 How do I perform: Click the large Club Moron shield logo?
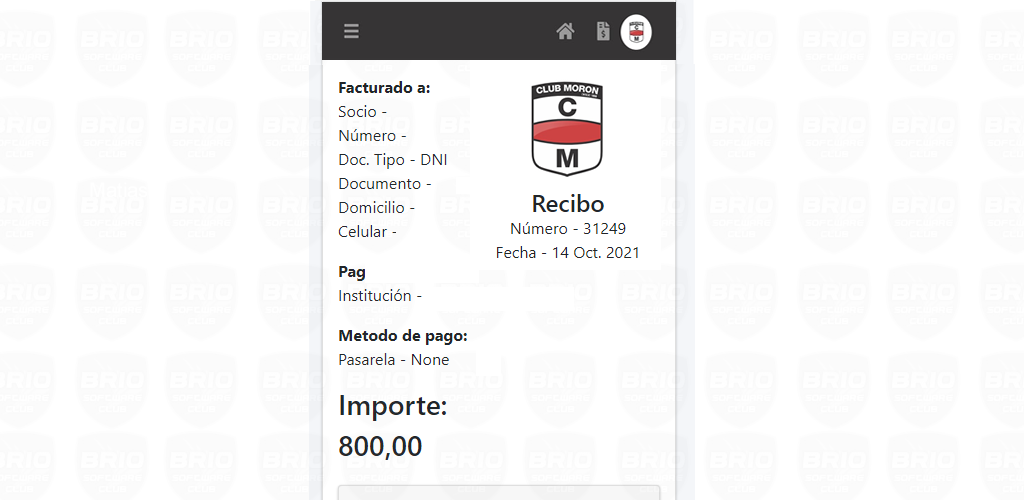click(x=567, y=129)
